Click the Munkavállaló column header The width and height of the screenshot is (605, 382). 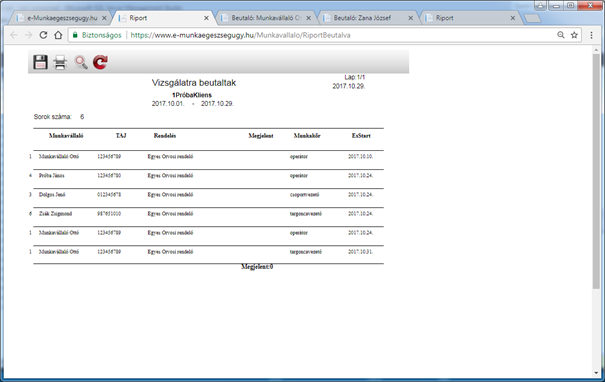click(66, 136)
